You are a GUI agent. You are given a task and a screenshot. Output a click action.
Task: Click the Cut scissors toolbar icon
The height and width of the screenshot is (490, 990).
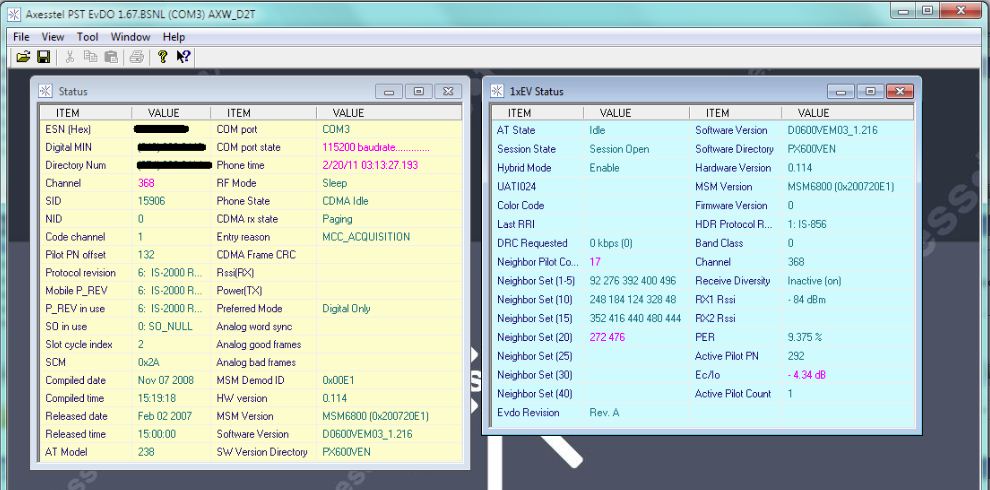coord(72,57)
